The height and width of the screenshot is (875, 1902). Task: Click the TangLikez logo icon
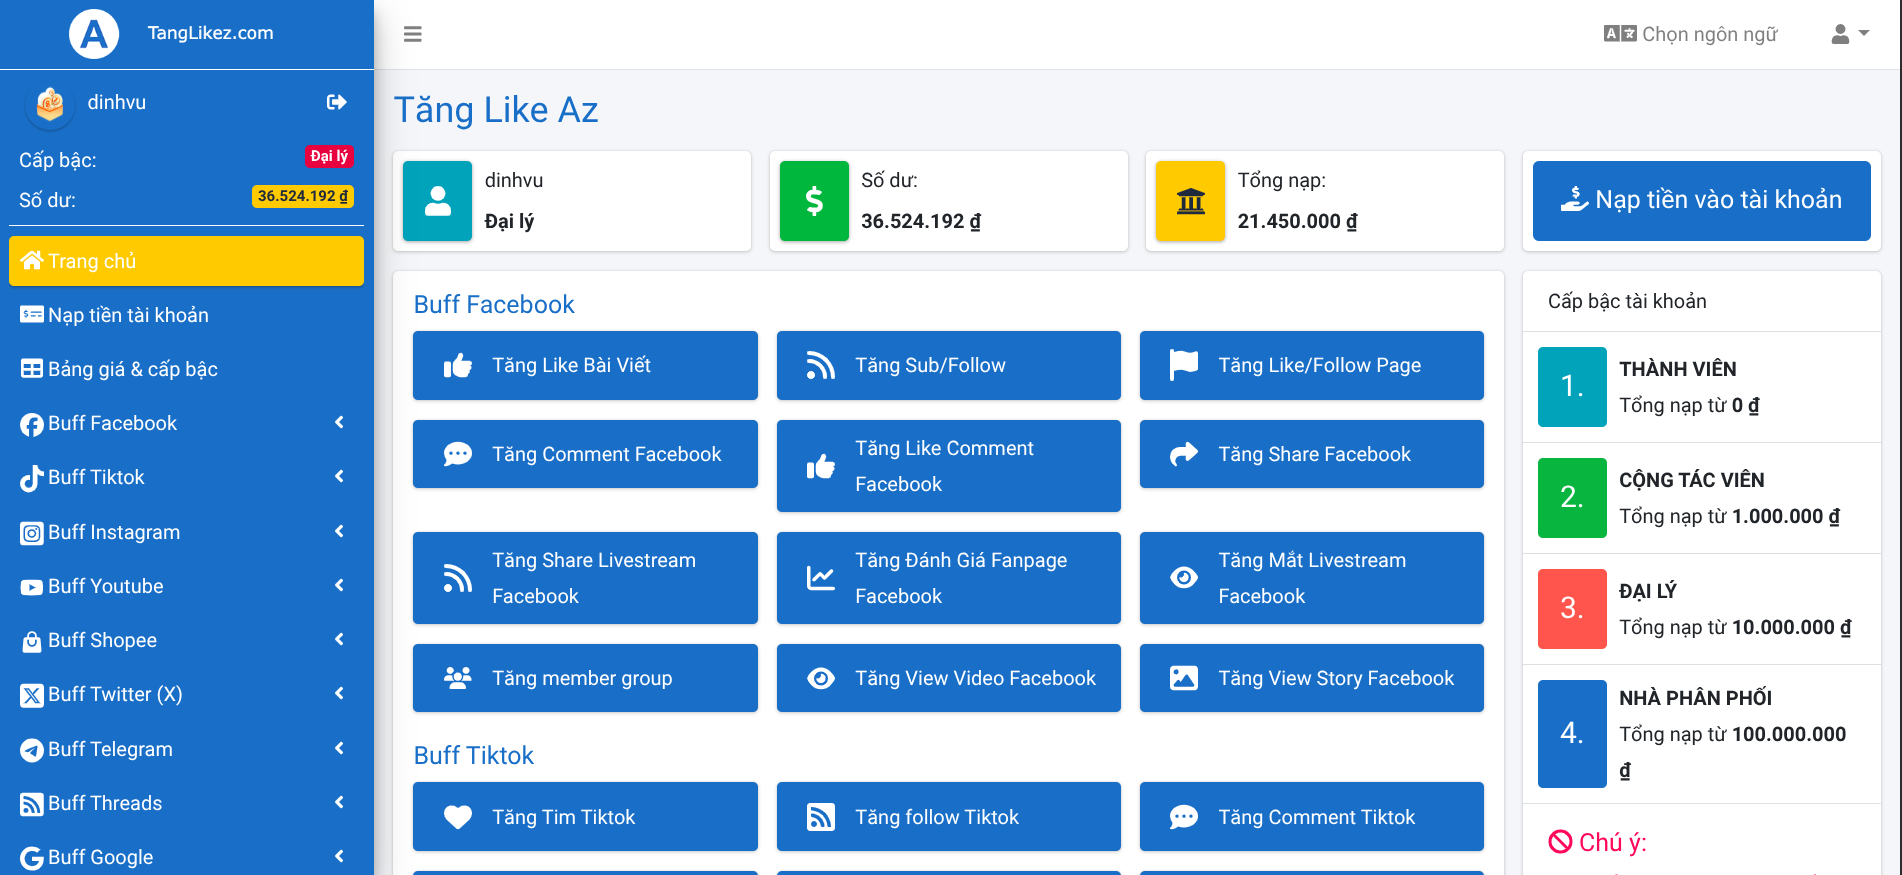(94, 34)
